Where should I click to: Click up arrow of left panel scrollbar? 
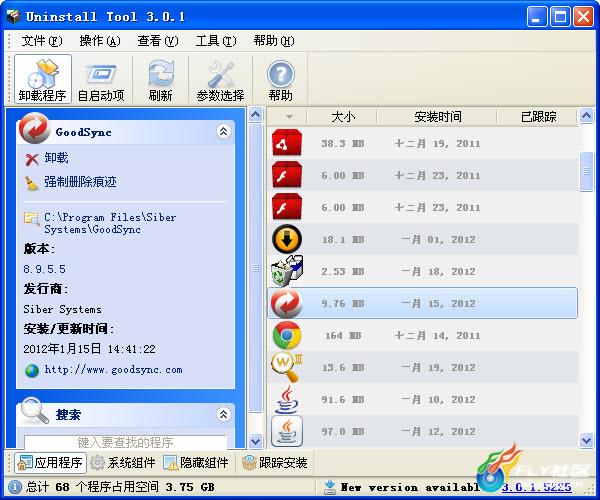click(x=255, y=114)
